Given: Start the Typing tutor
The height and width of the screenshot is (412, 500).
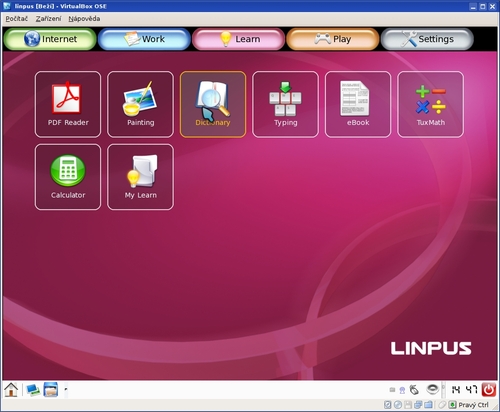Looking at the screenshot, I should 285,104.
